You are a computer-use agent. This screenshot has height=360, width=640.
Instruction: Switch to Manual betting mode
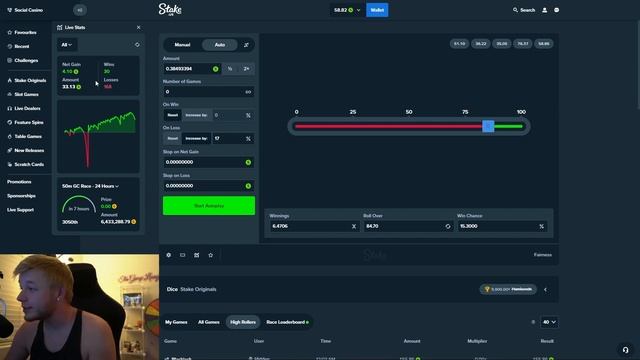click(x=182, y=45)
